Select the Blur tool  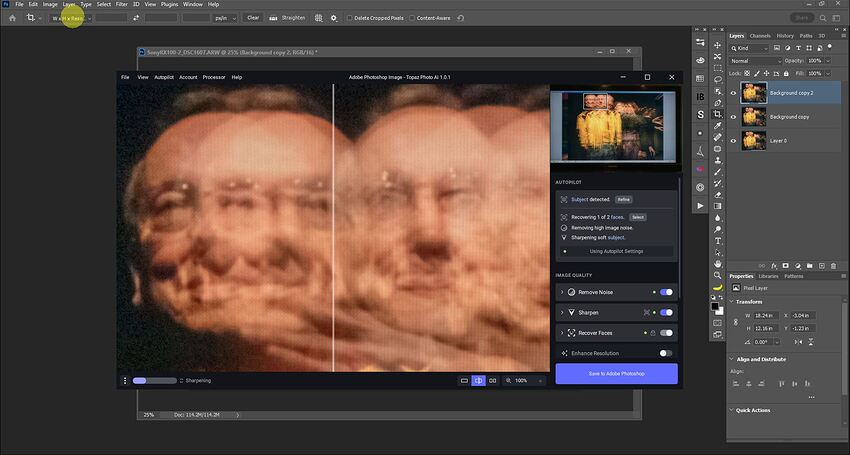(x=718, y=217)
